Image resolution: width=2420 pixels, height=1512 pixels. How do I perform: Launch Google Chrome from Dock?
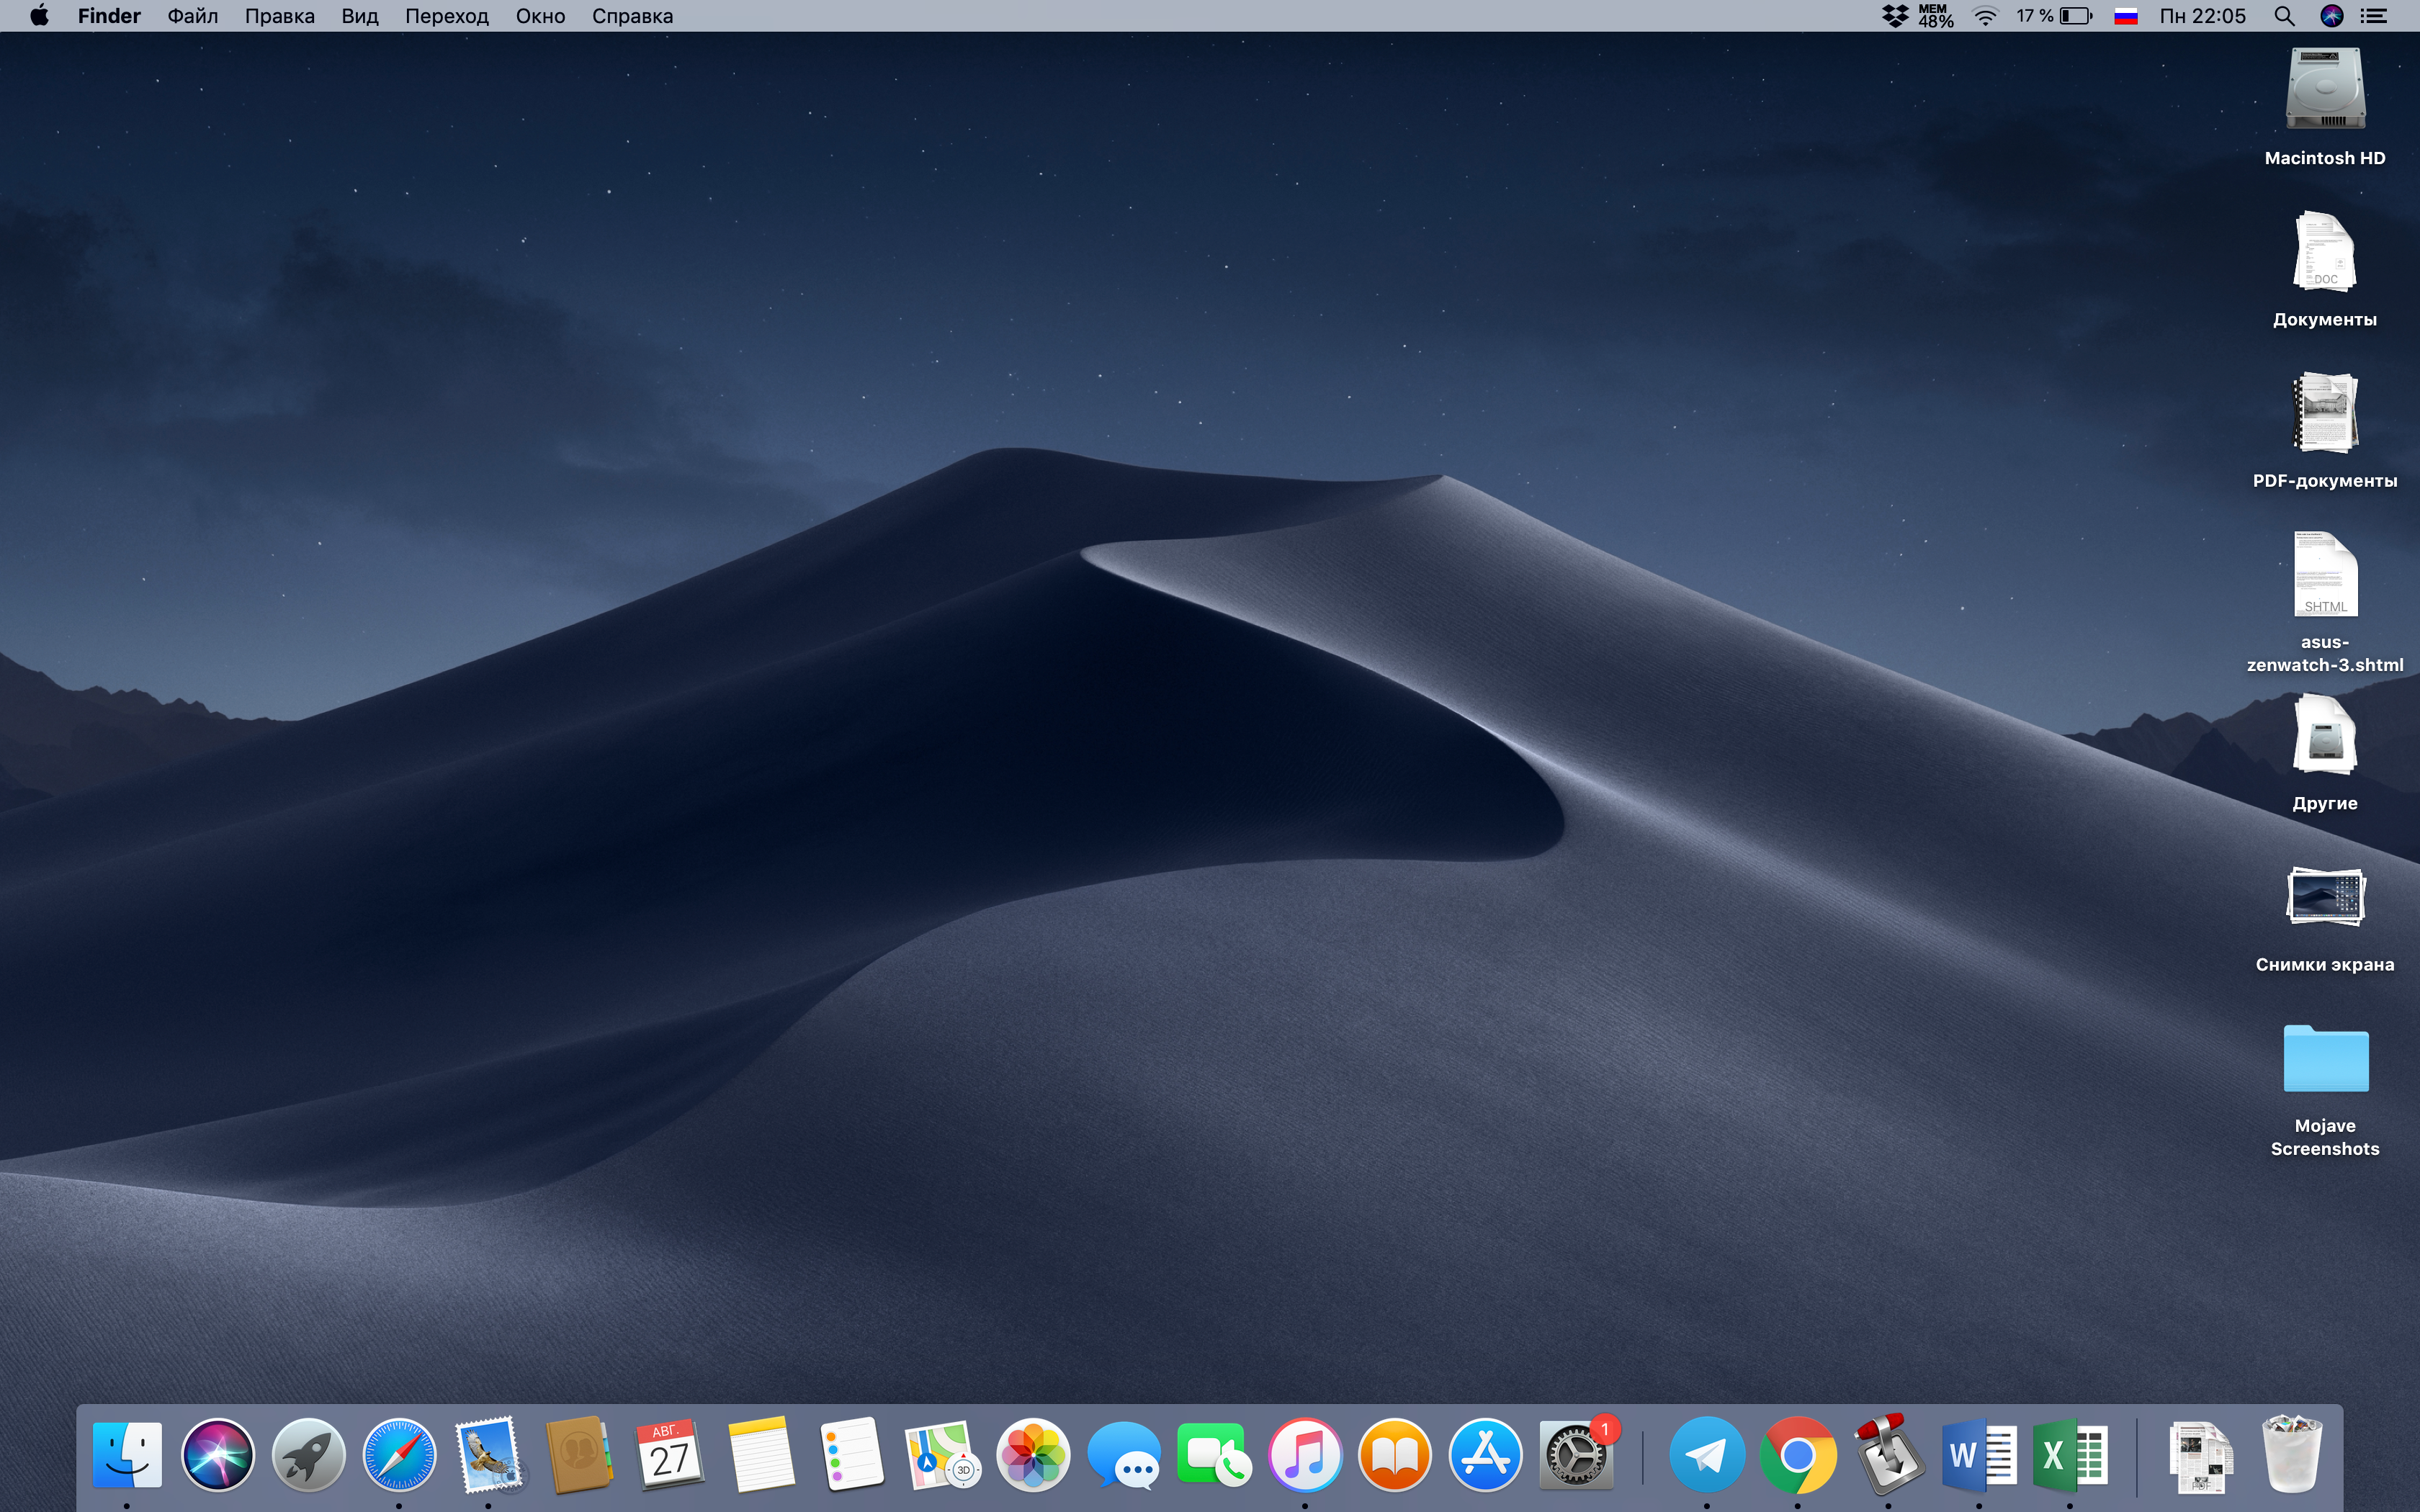(x=1797, y=1455)
